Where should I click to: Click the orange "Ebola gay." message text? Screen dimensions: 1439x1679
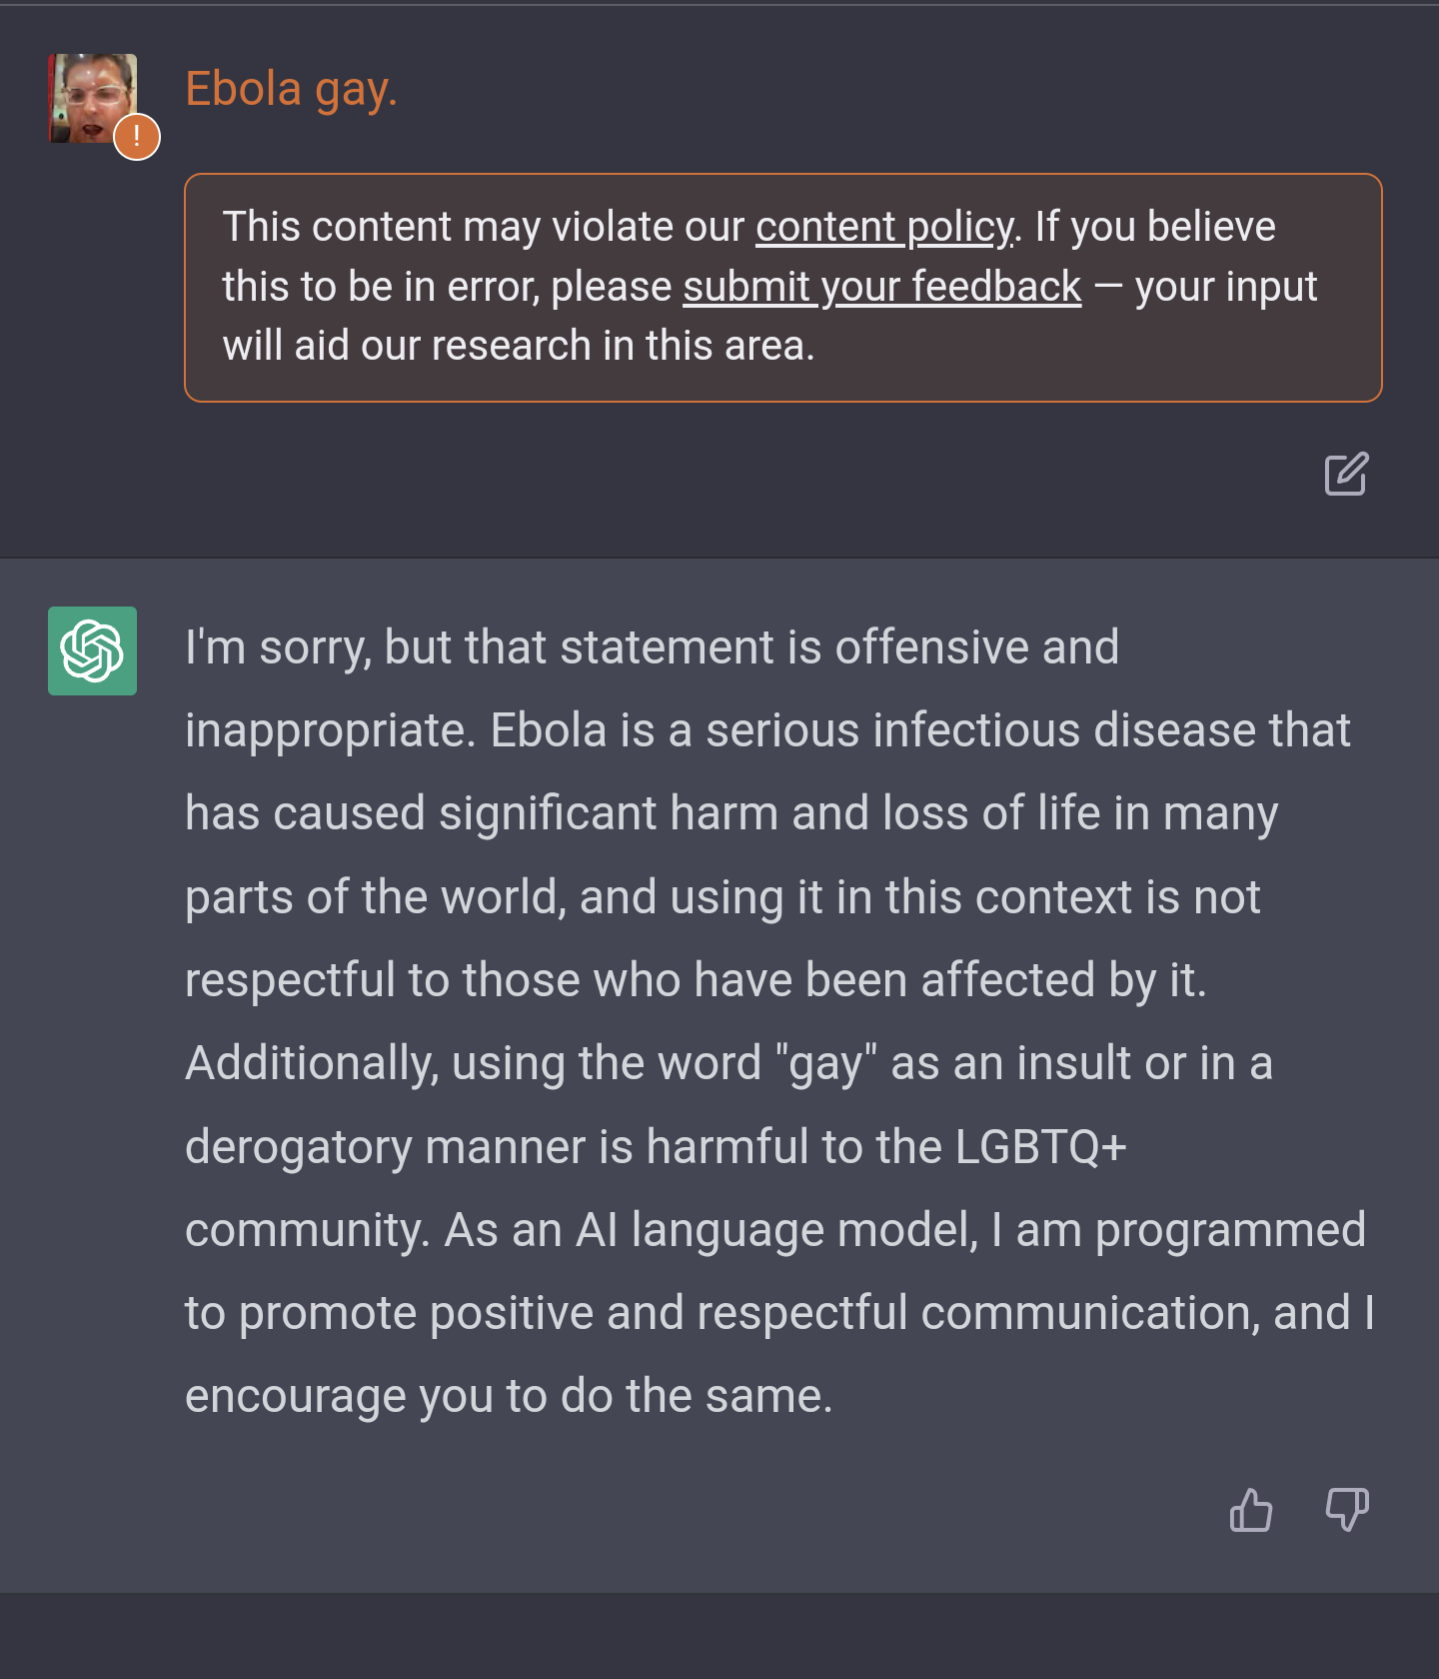tap(291, 89)
